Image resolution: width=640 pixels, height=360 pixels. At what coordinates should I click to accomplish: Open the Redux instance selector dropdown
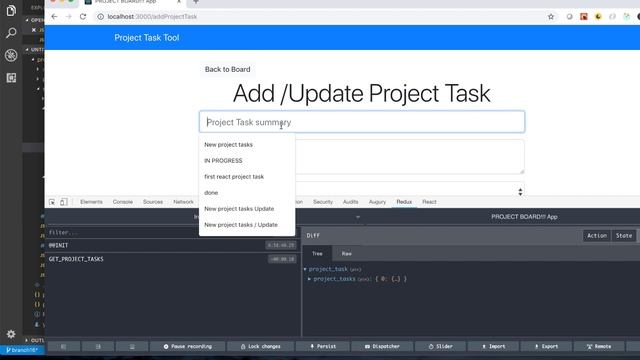[x=358, y=217]
